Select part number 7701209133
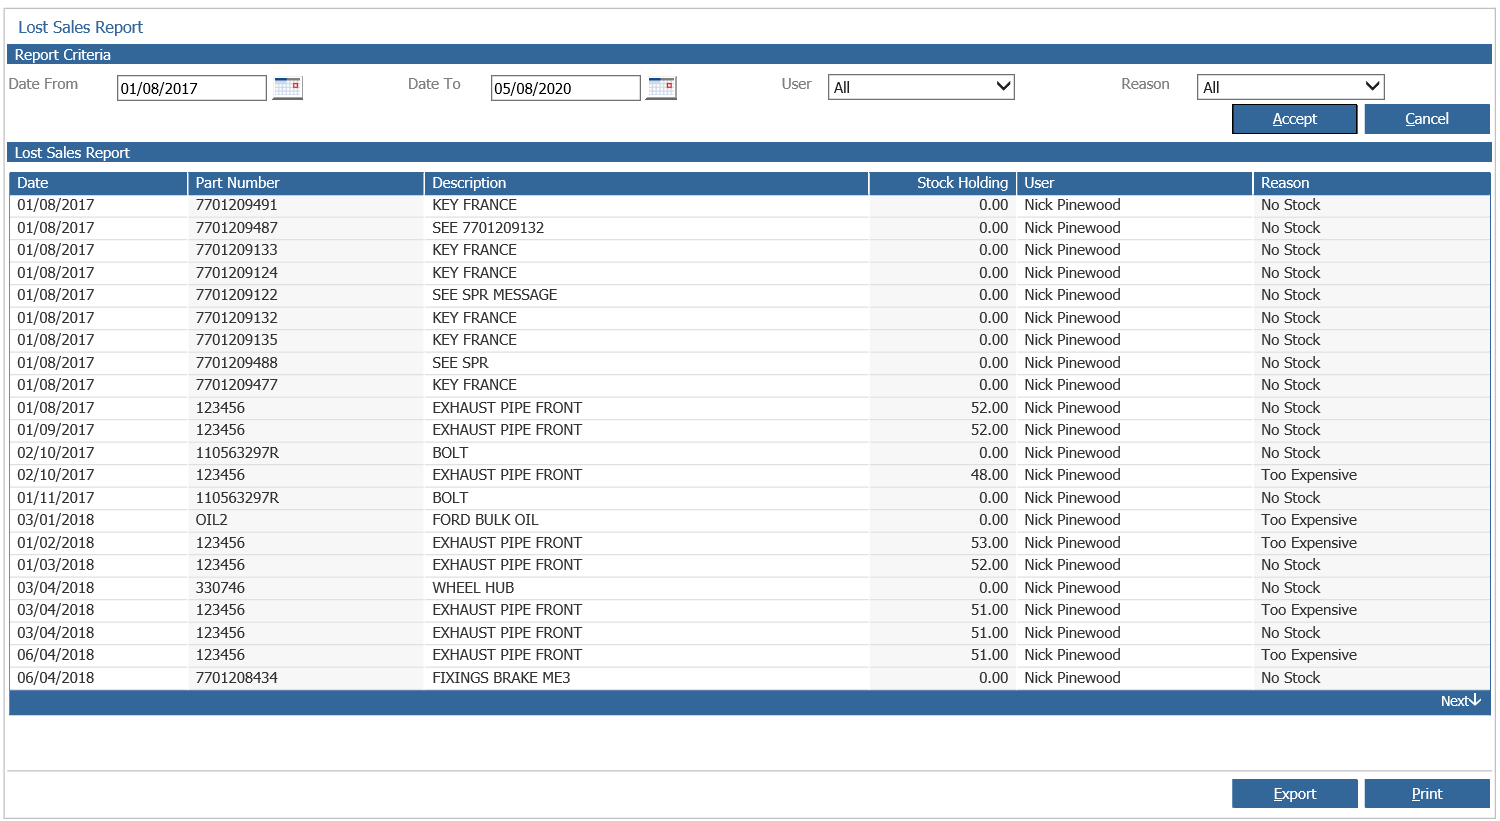 (x=237, y=250)
